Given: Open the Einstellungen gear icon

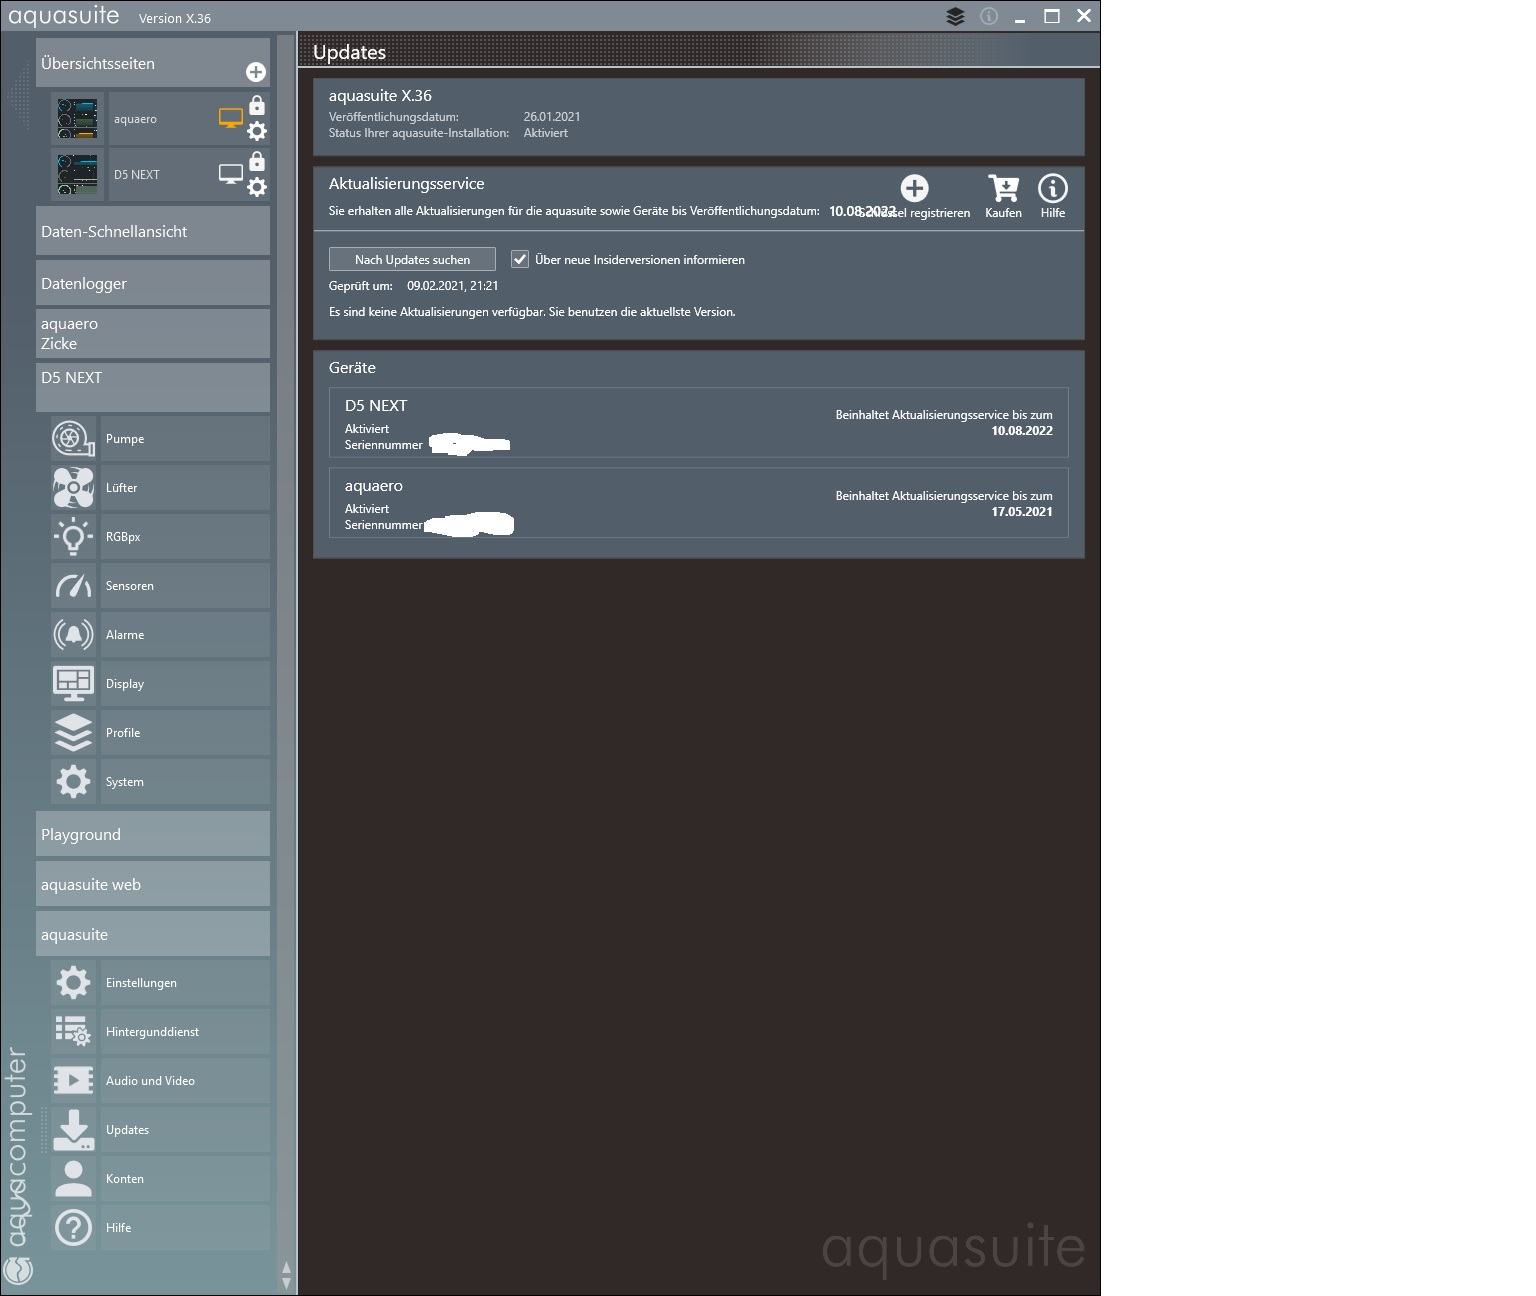Looking at the screenshot, I should click(73, 983).
